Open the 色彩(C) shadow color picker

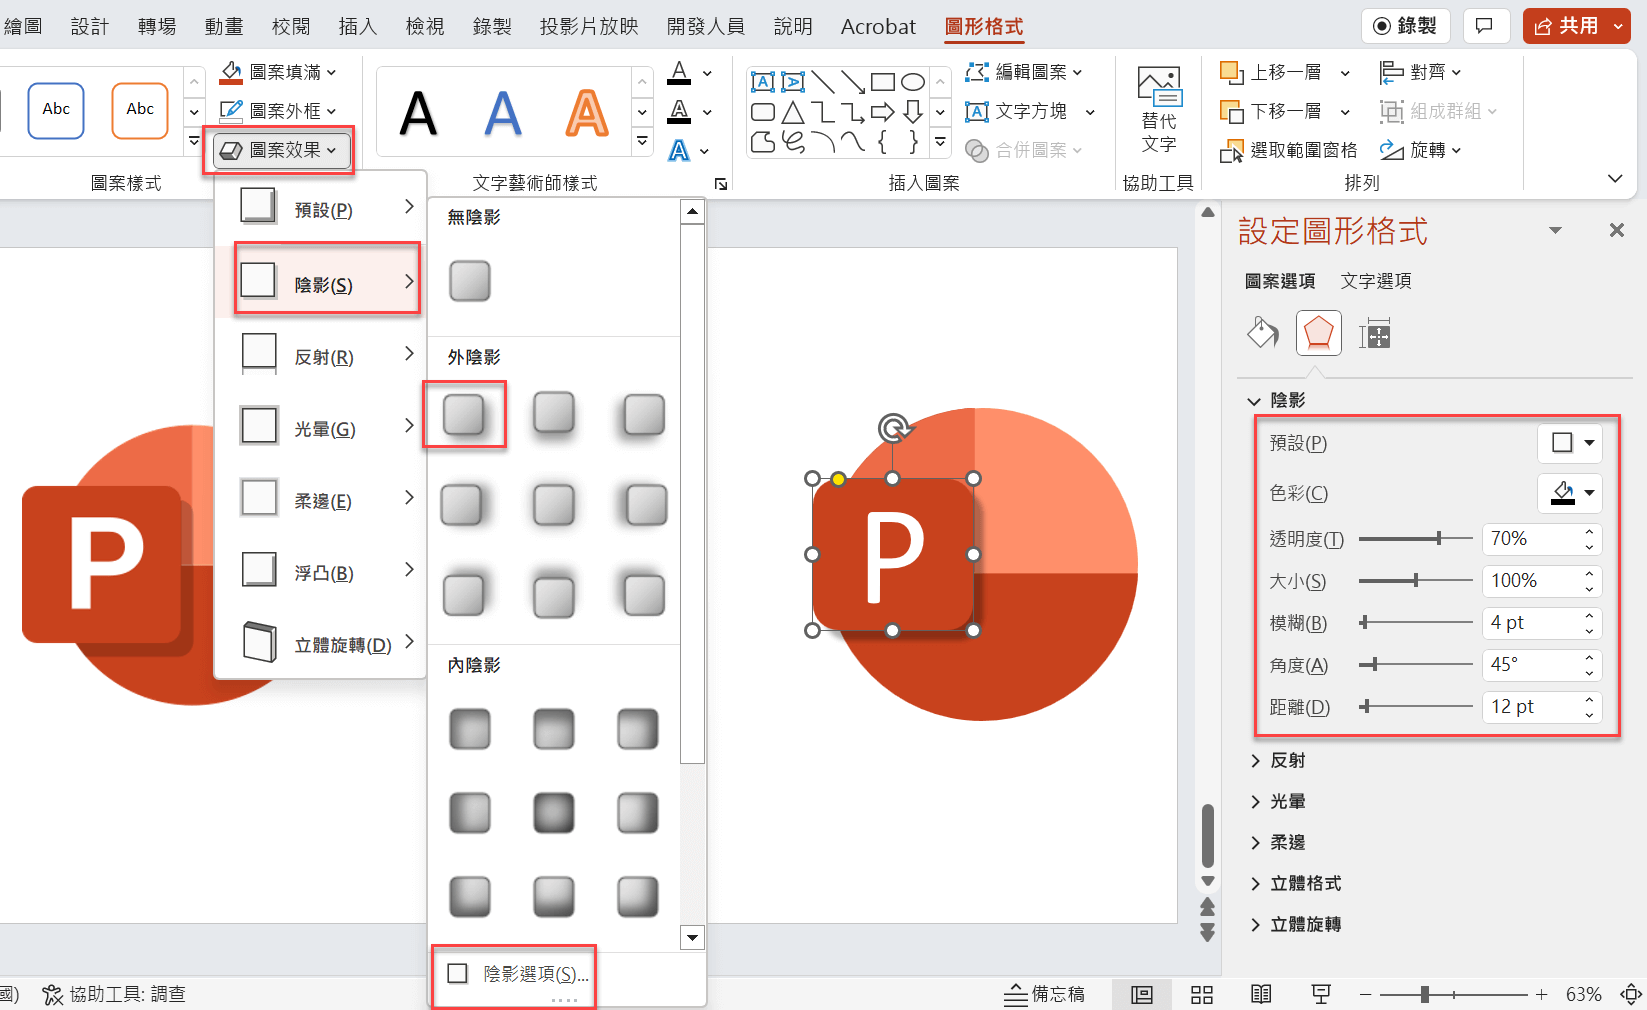click(x=1570, y=493)
